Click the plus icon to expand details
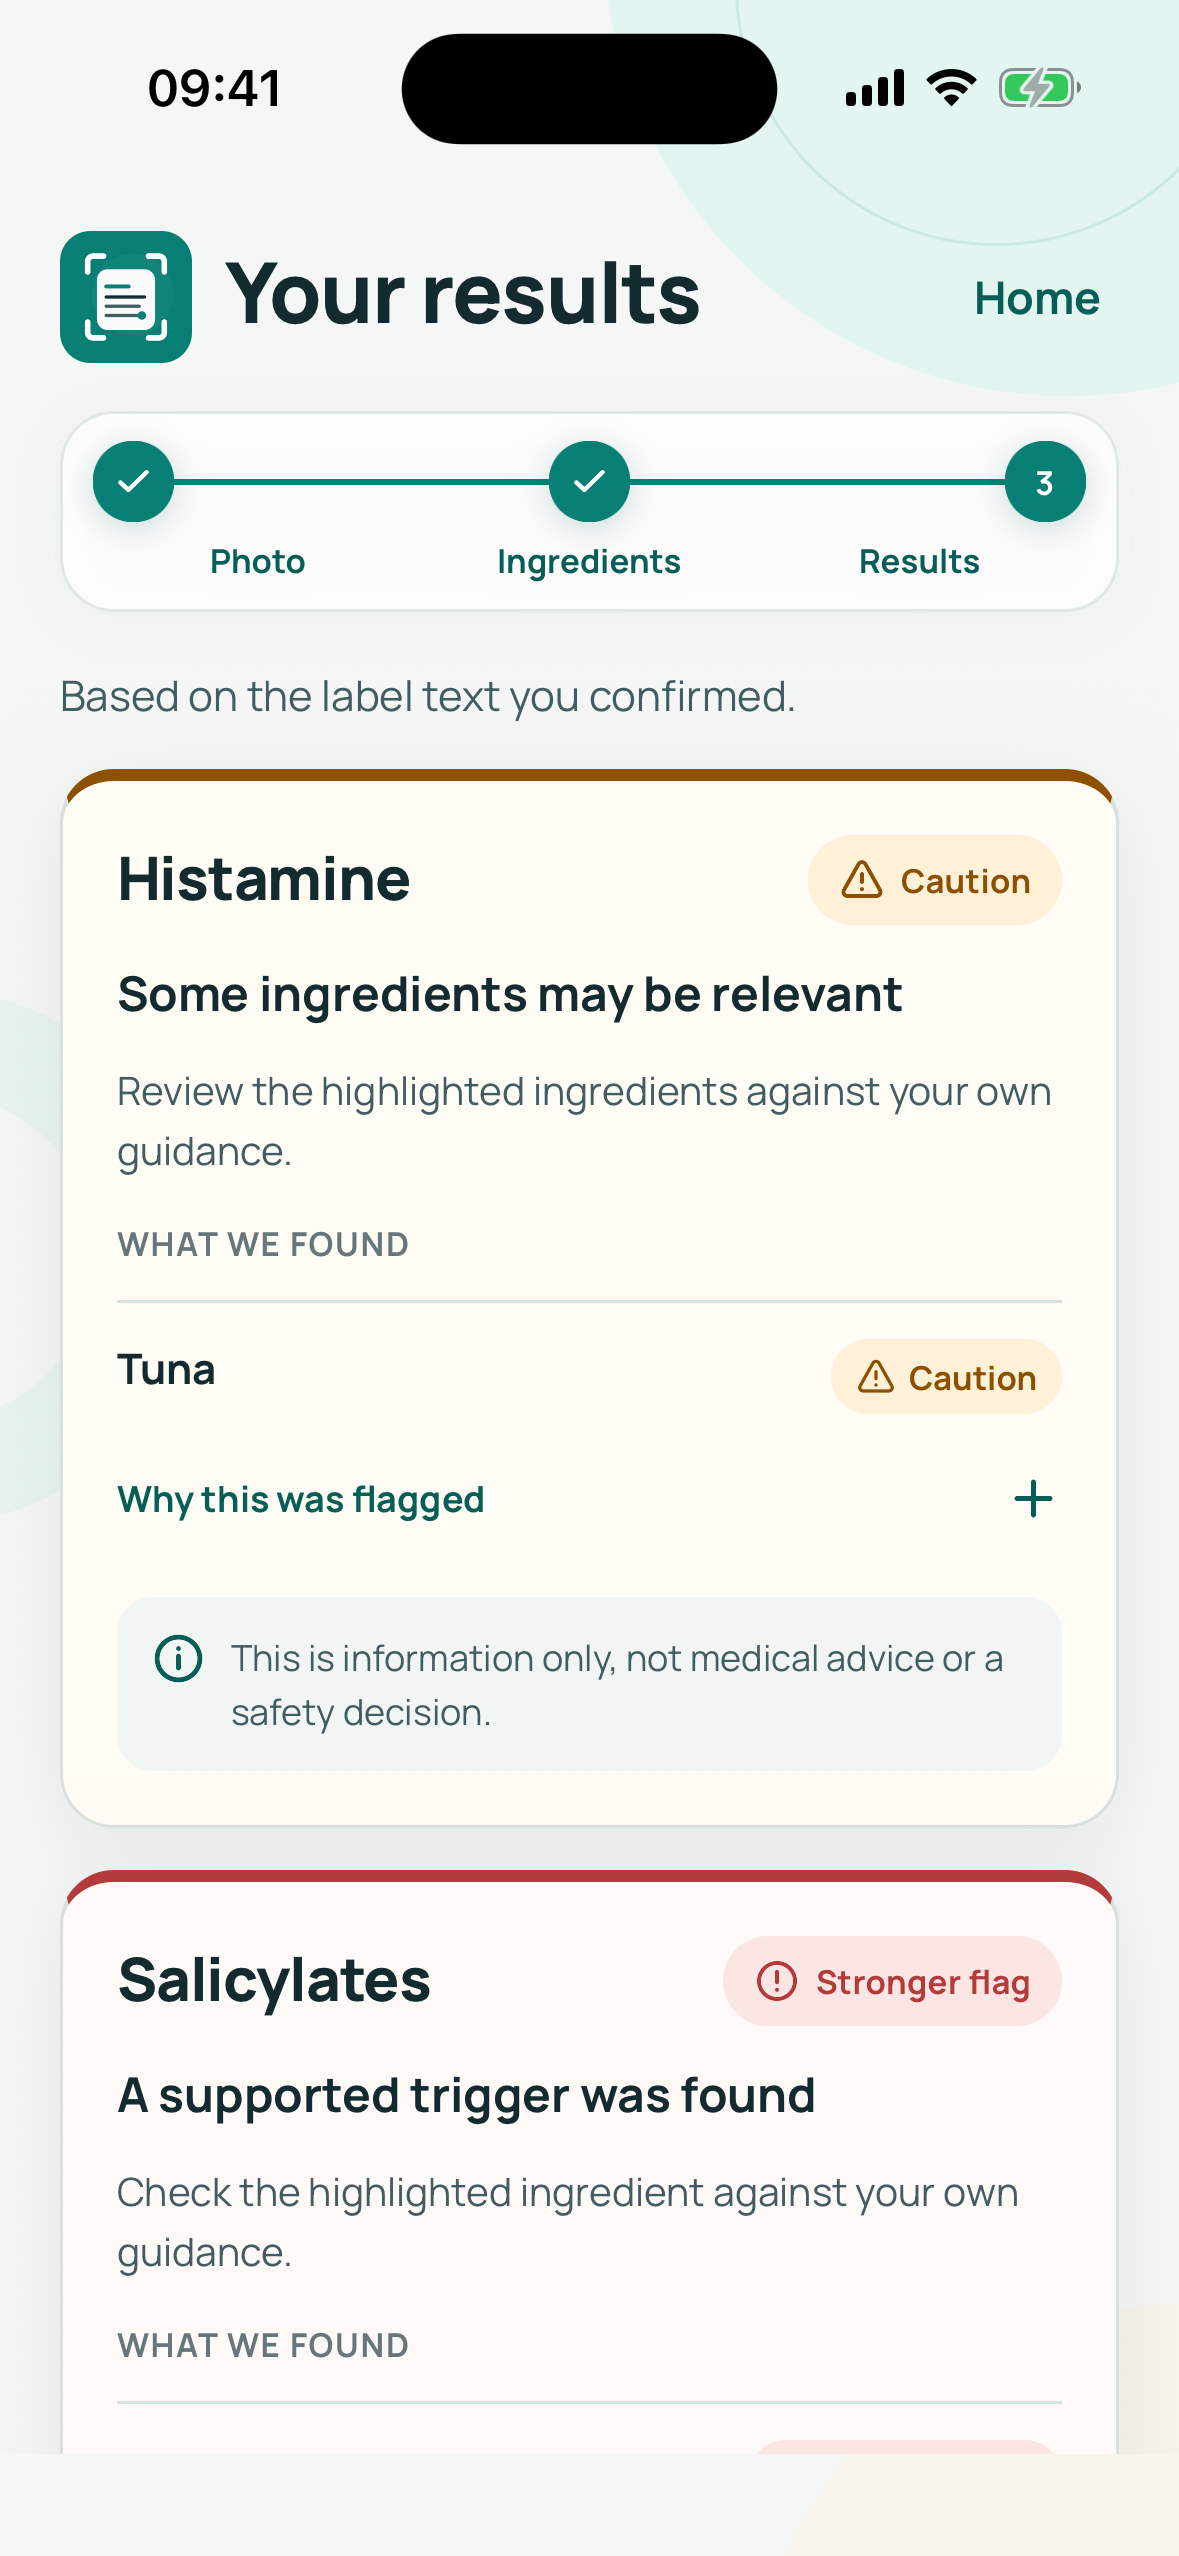 pyautogui.click(x=1033, y=1499)
